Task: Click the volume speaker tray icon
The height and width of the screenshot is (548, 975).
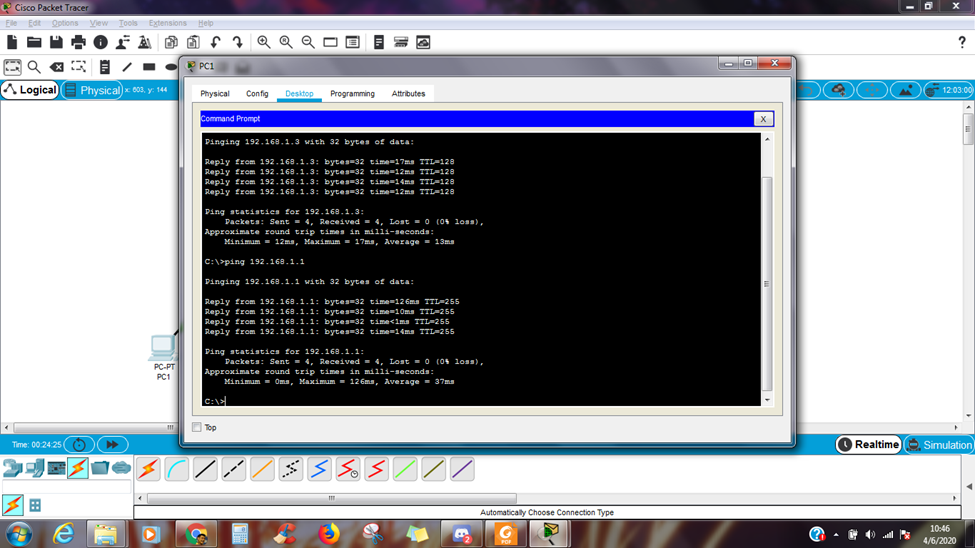Action: coord(870,535)
